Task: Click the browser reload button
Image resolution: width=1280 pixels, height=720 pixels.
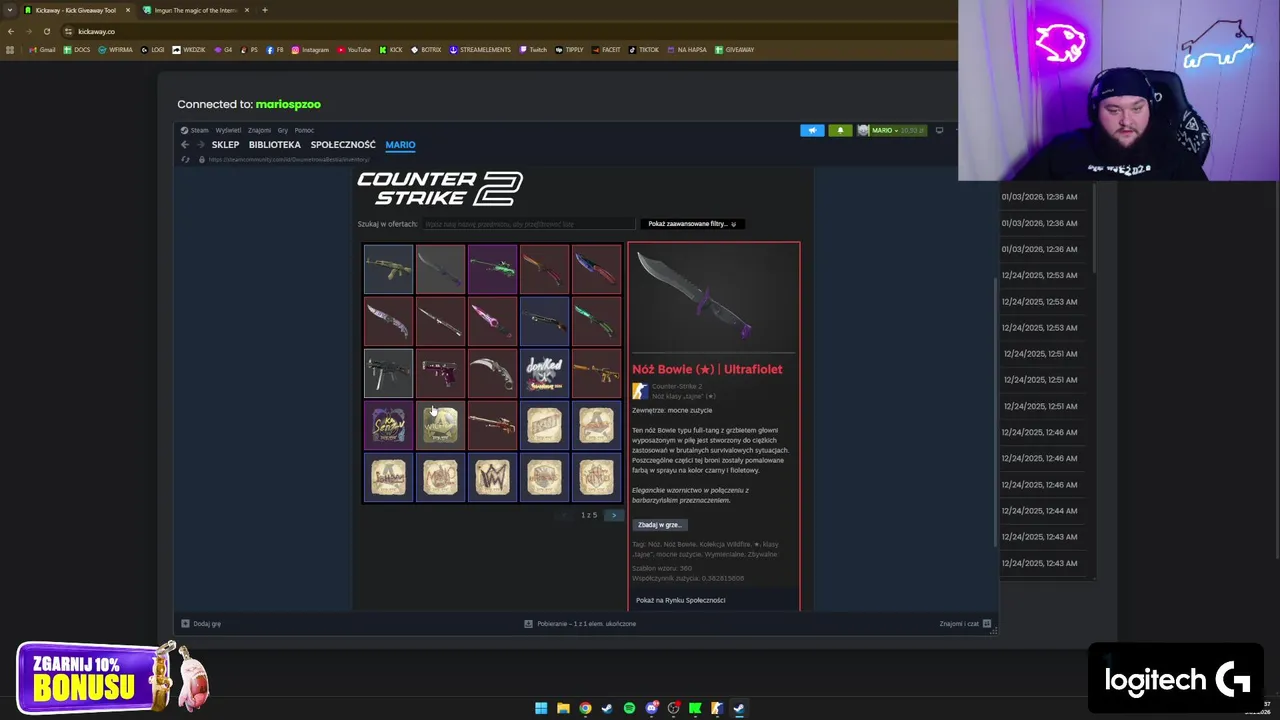Action: [x=46, y=31]
